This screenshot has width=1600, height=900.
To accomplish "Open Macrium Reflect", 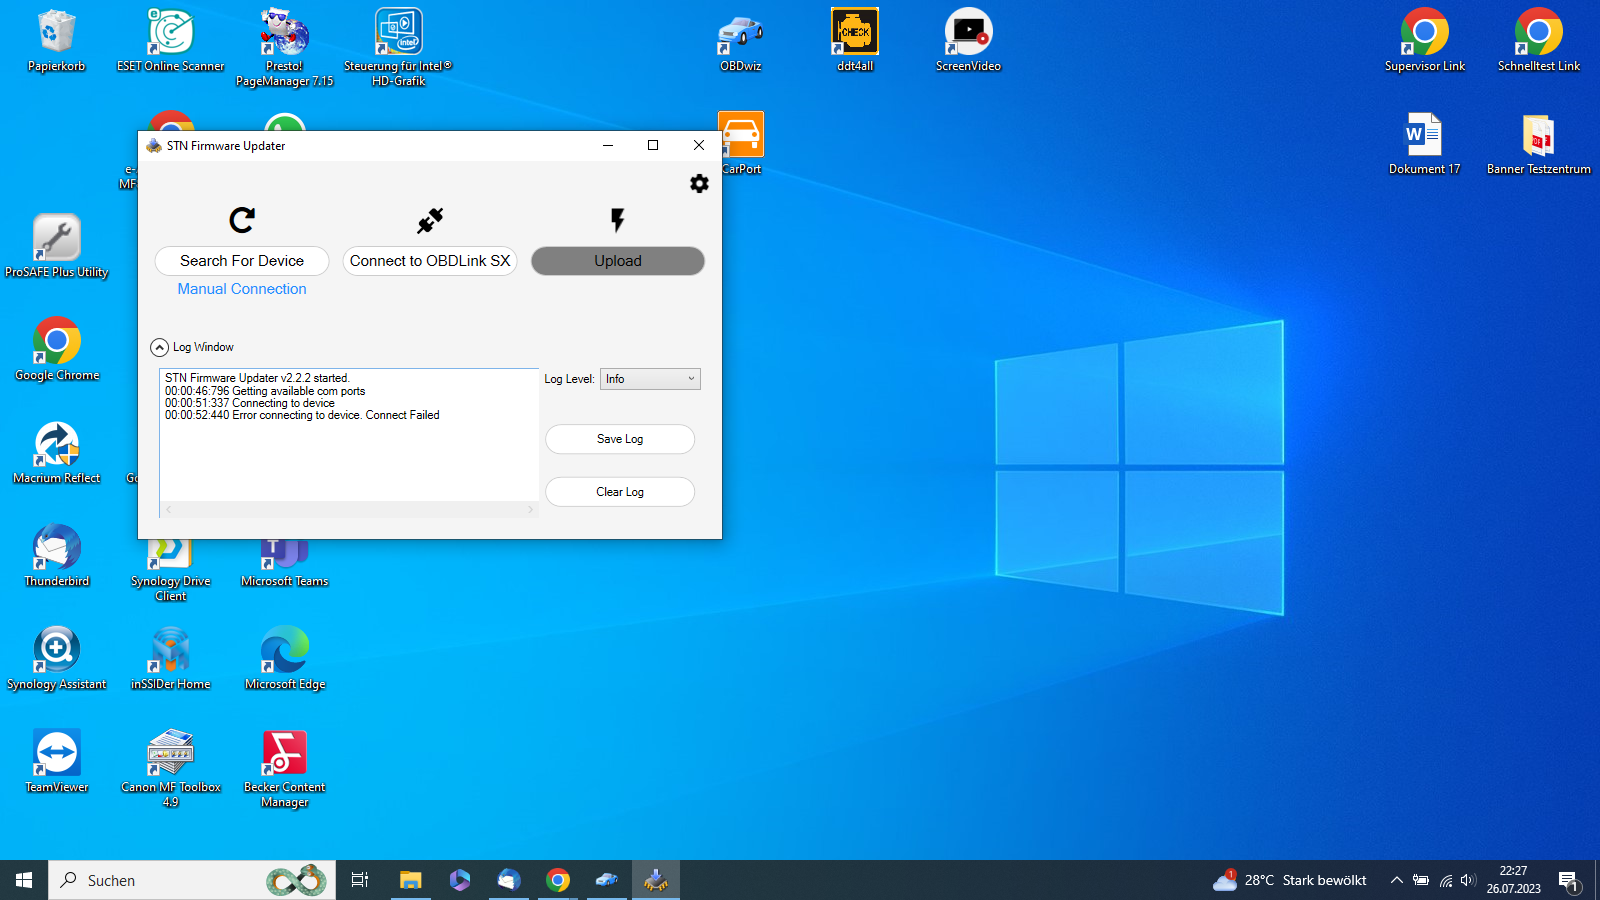I will coord(56,445).
